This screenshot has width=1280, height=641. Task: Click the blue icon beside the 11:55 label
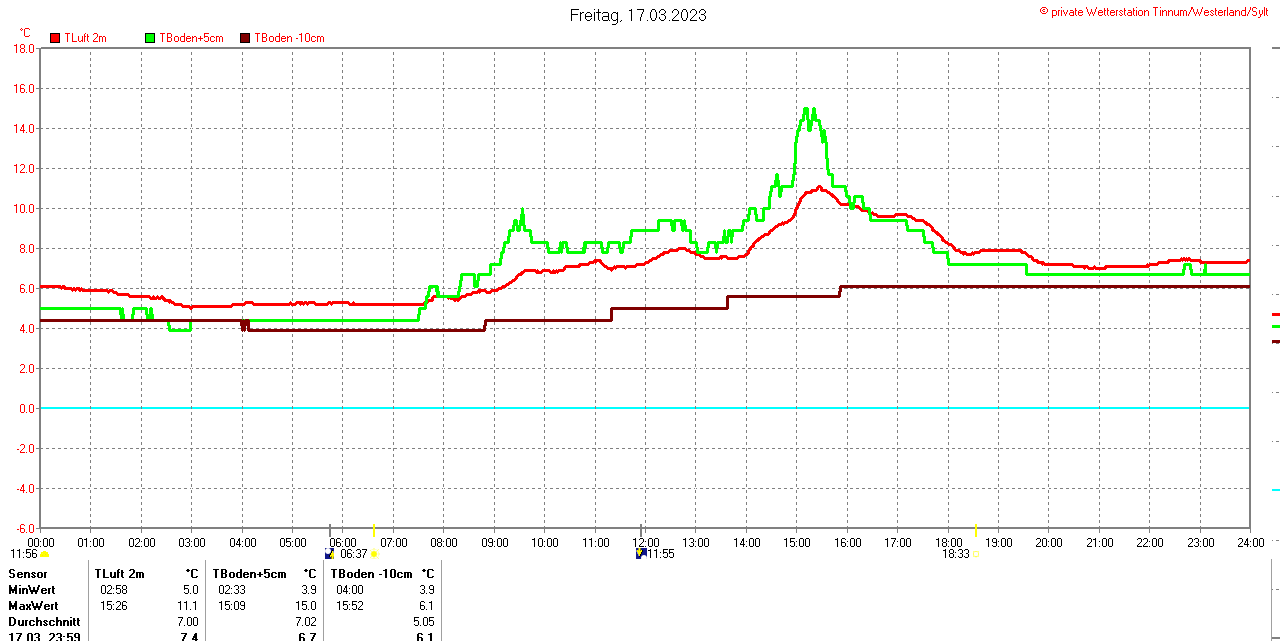tap(640, 553)
